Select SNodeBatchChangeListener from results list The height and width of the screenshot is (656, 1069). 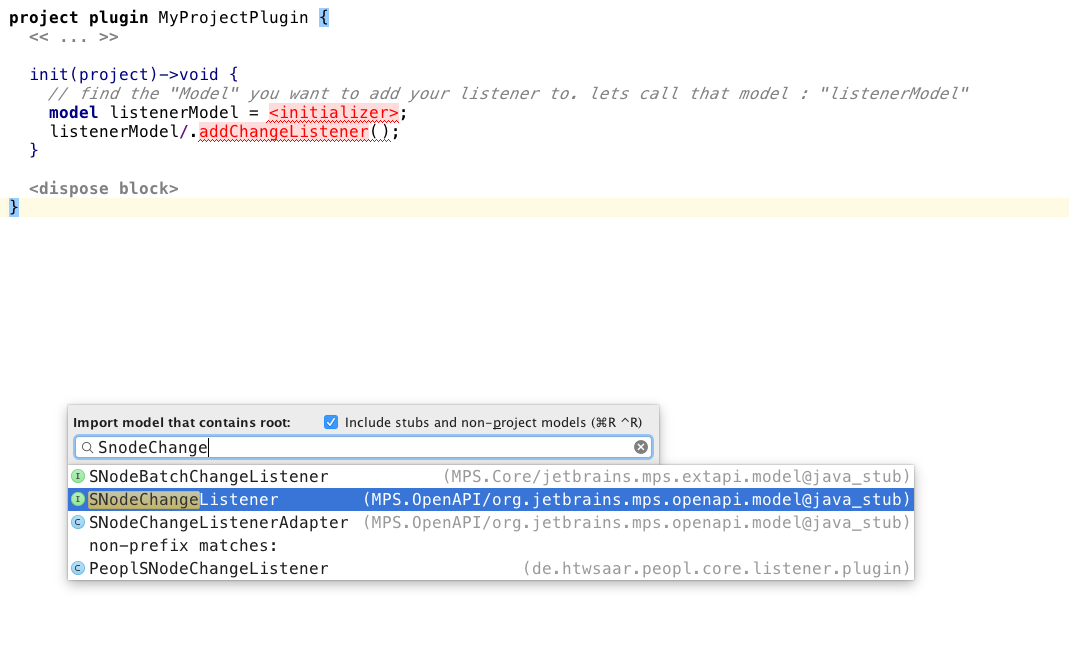tap(208, 476)
